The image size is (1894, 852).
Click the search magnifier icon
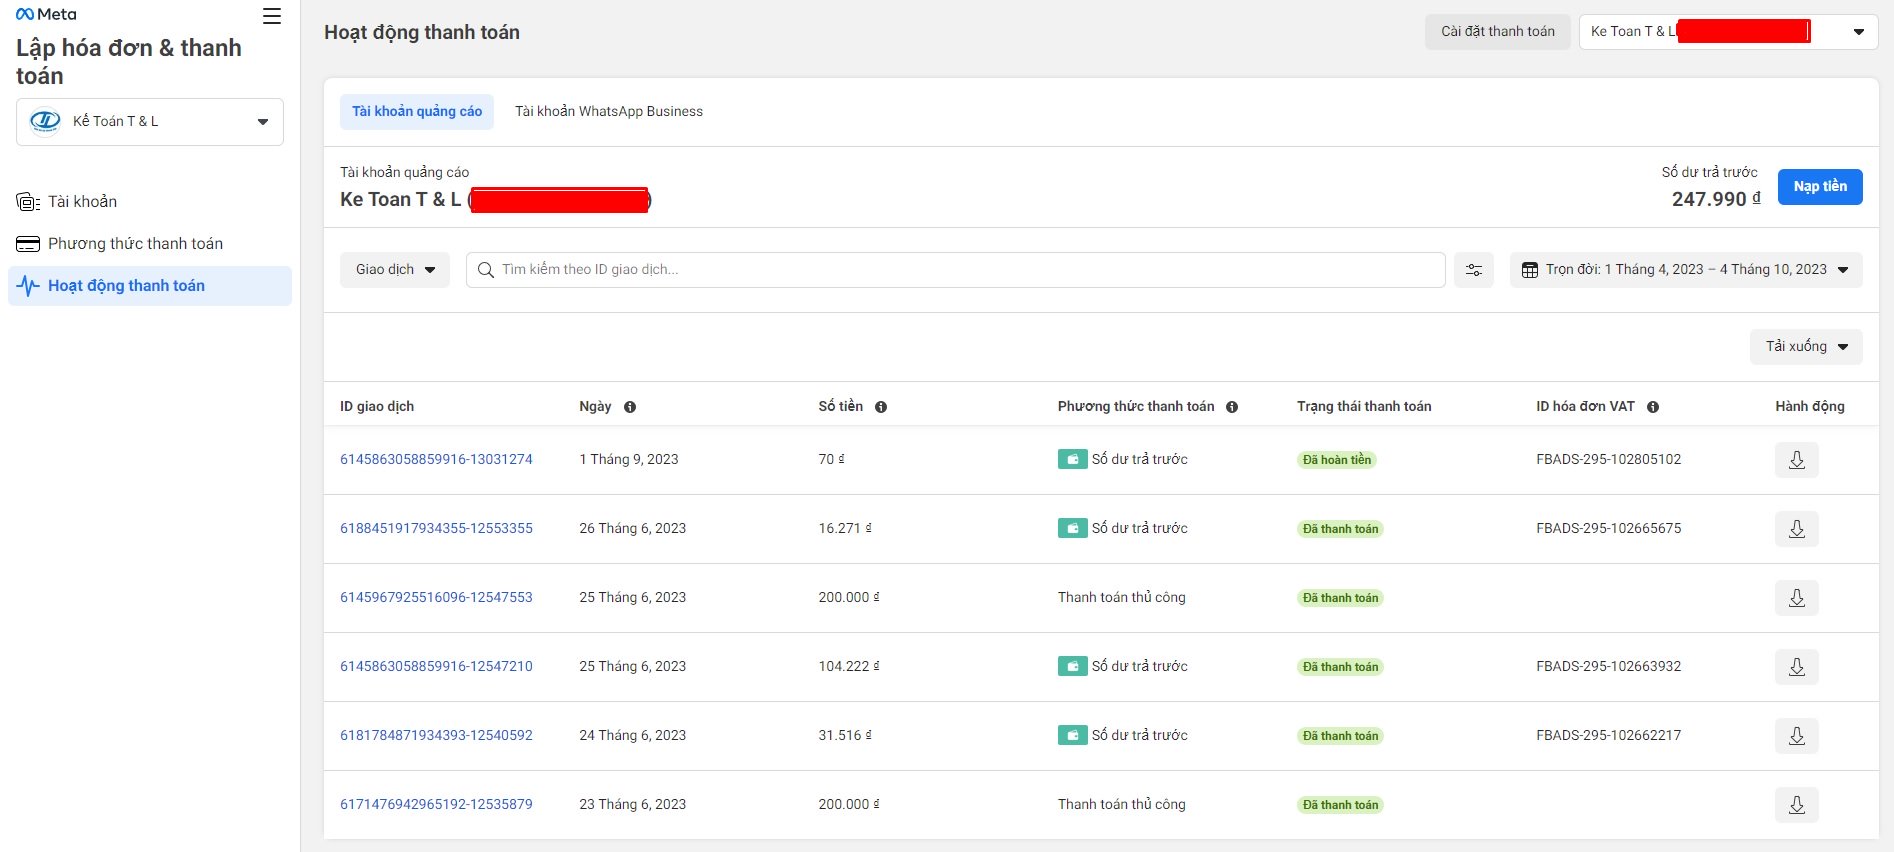(486, 270)
